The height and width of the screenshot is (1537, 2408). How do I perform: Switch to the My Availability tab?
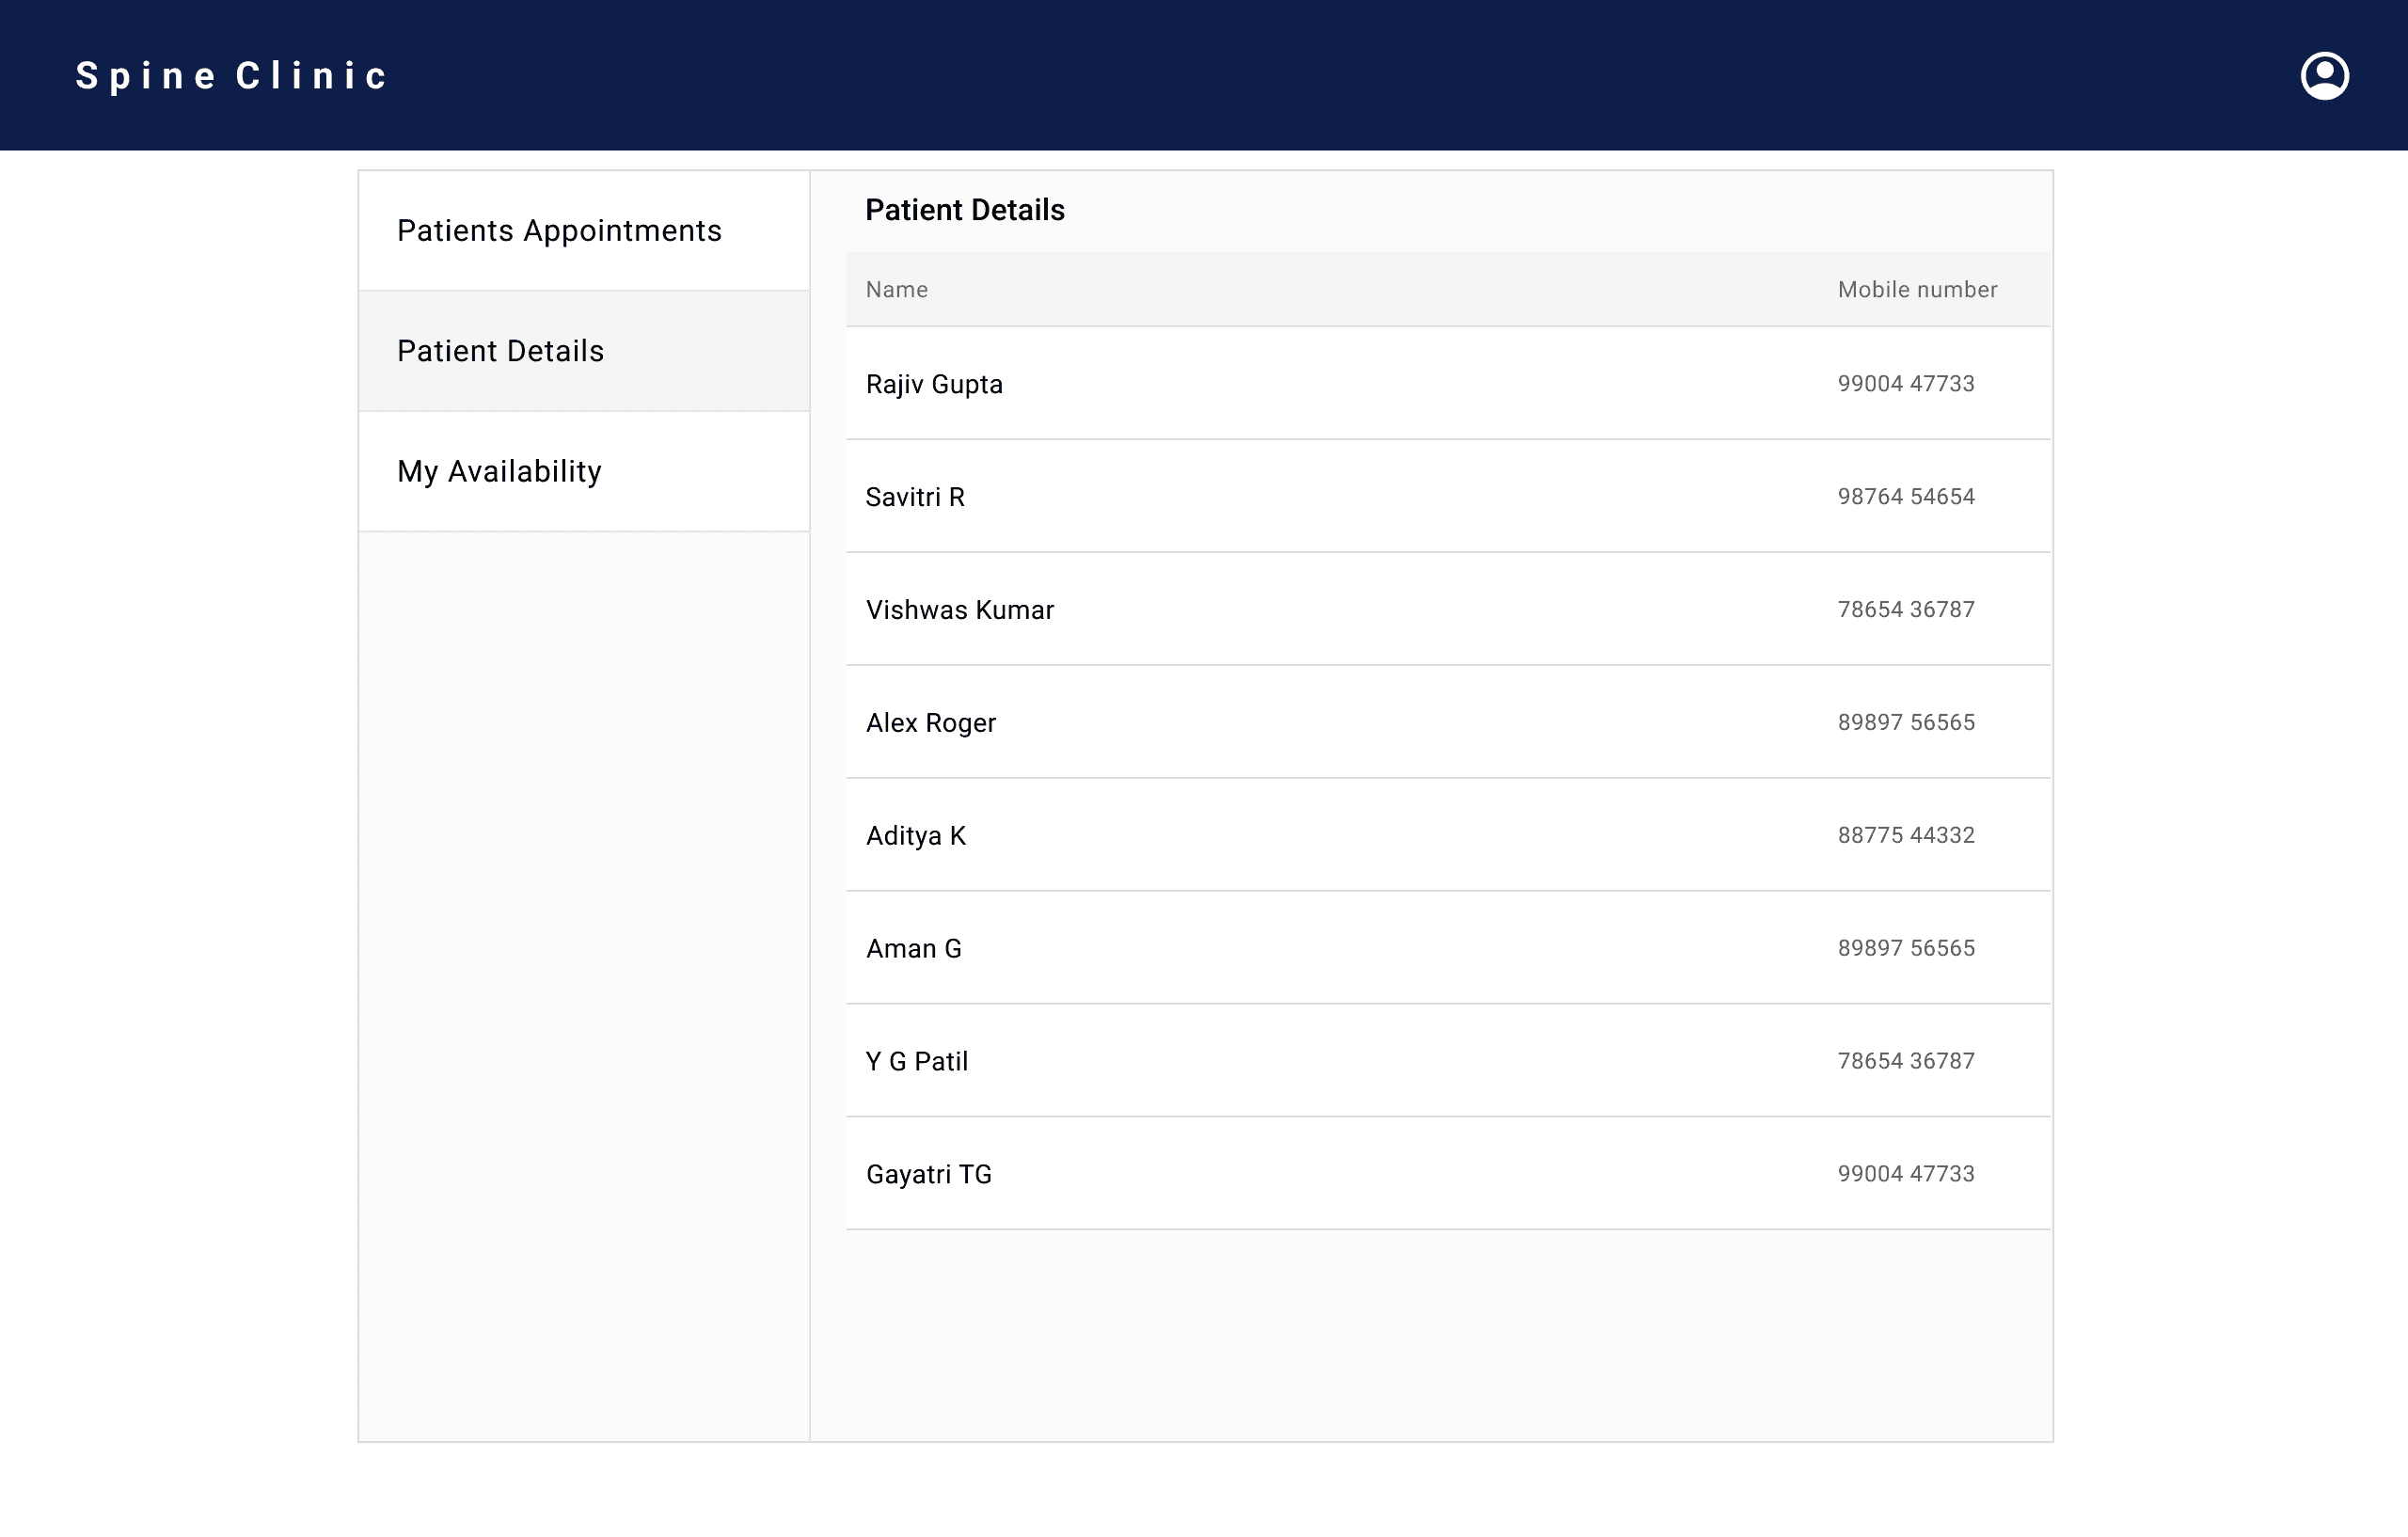499,471
